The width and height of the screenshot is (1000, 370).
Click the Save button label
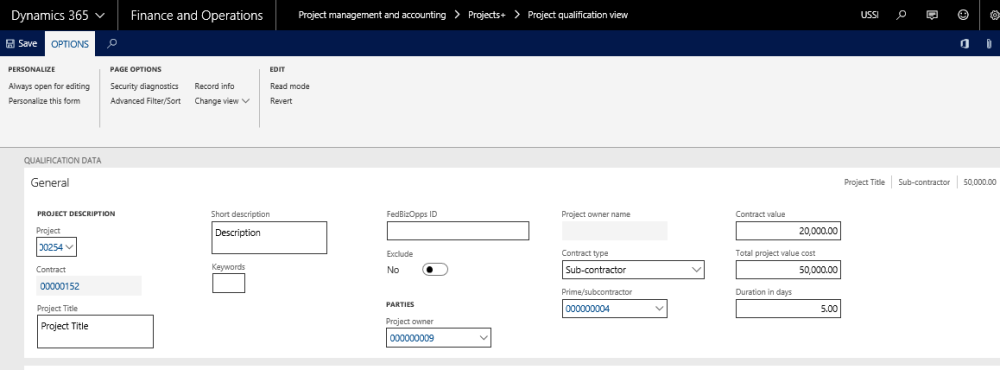click(27, 44)
